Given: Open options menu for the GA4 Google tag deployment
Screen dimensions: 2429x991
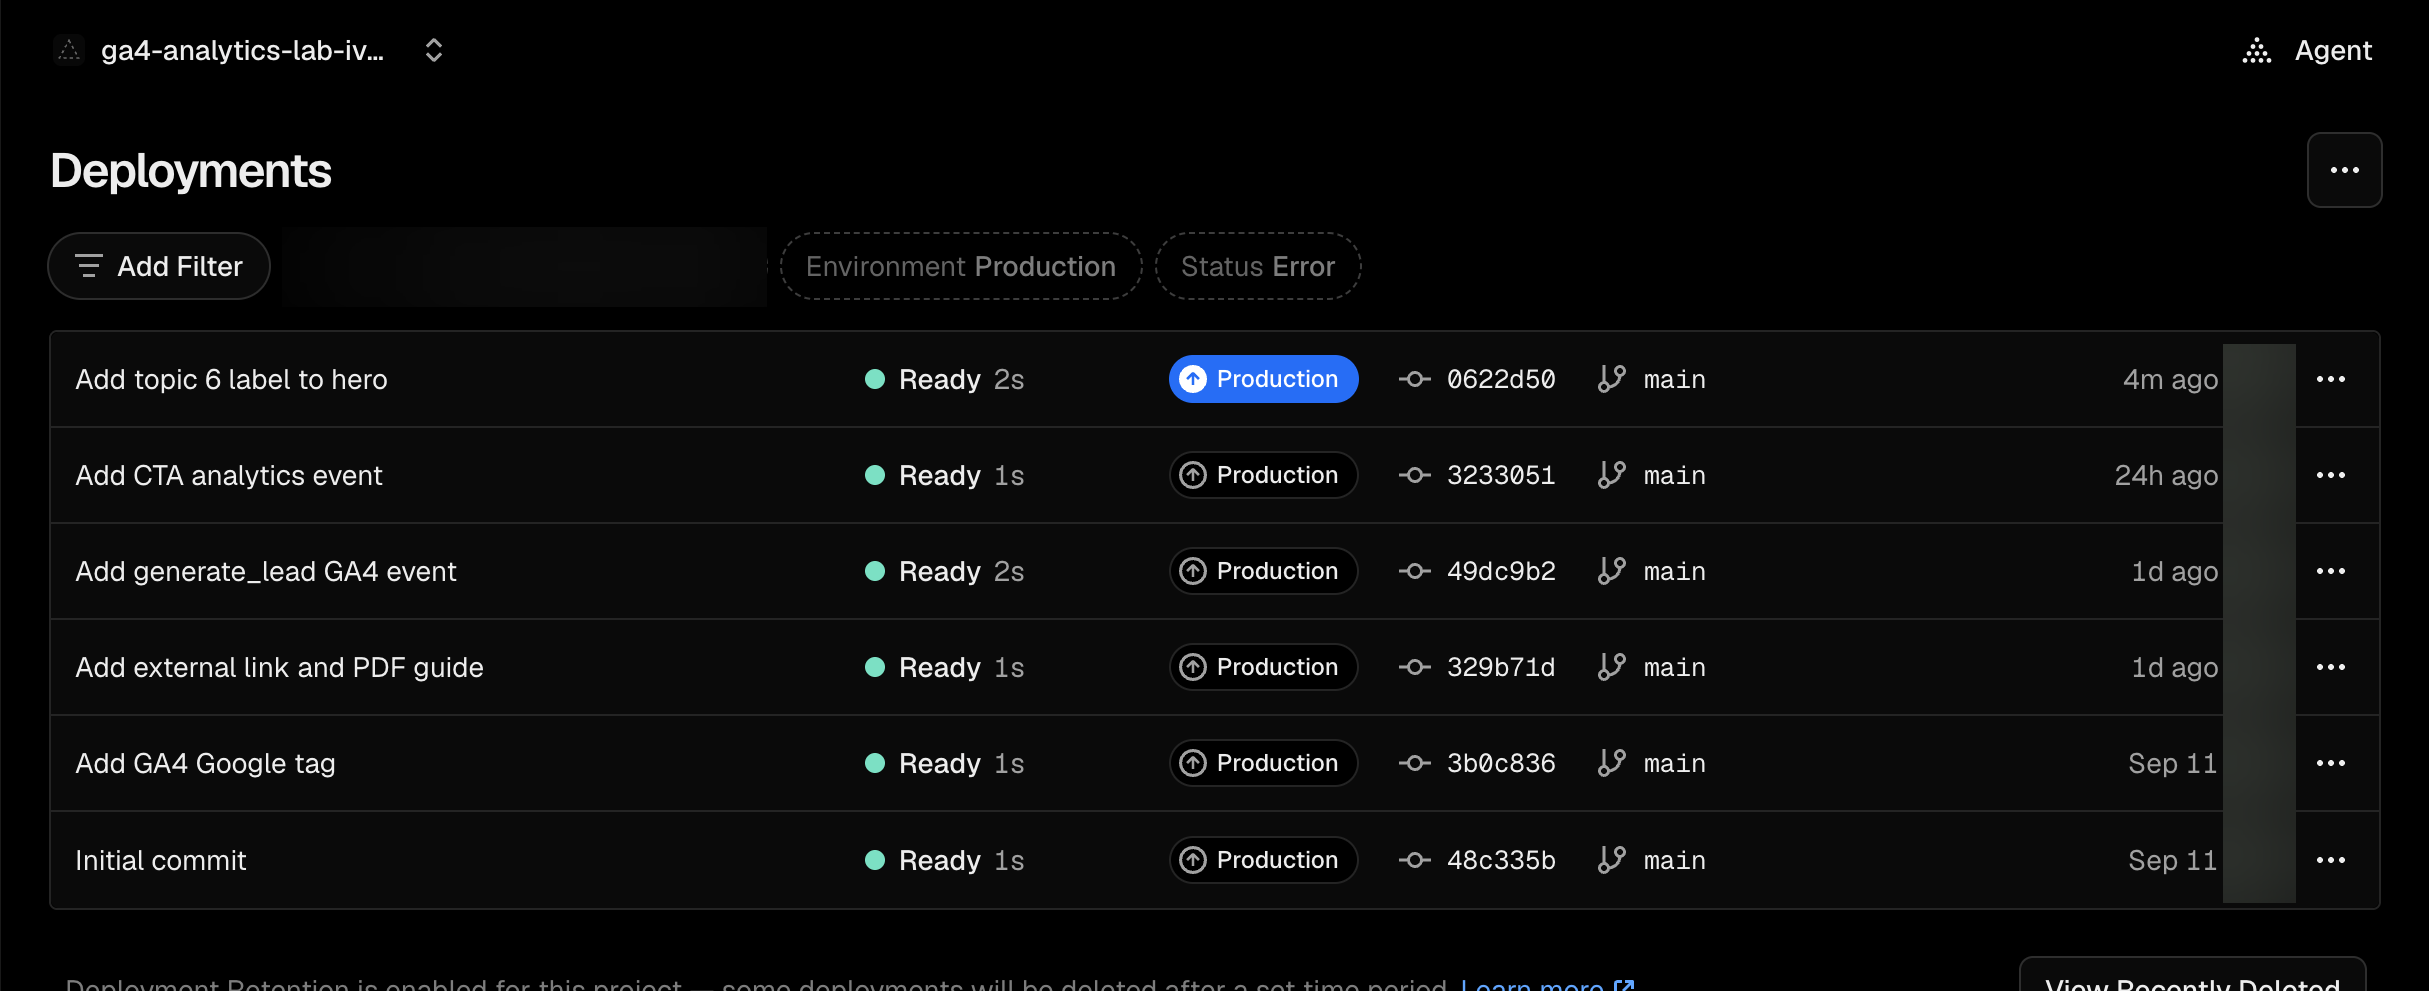Looking at the screenshot, I should 2331,763.
